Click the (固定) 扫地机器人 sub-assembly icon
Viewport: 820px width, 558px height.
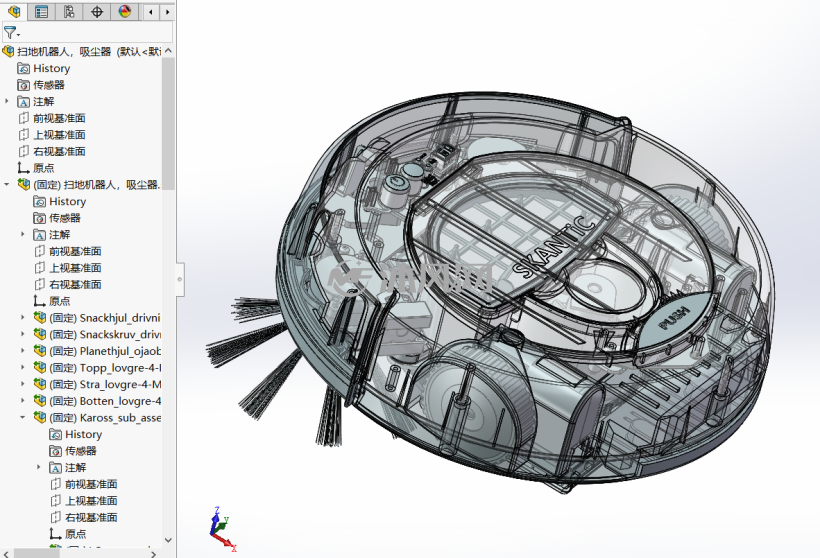(x=24, y=184)
